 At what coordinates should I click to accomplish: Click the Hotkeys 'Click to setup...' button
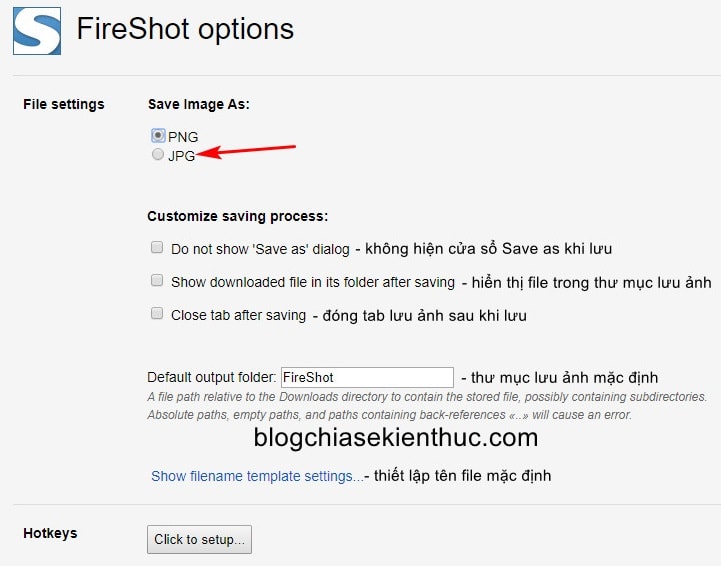pos(199,539)
